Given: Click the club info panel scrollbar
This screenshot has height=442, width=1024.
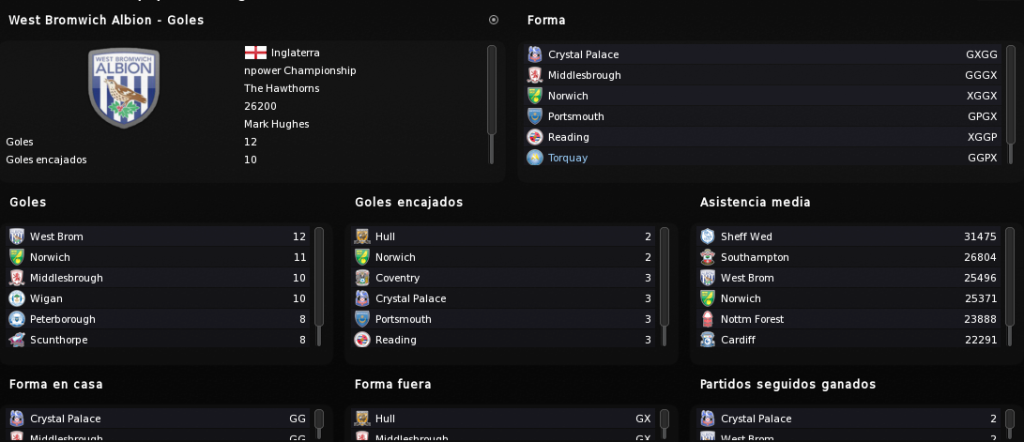Looking at the screenshot, I should pyautogui.click(x=492, y=104).
